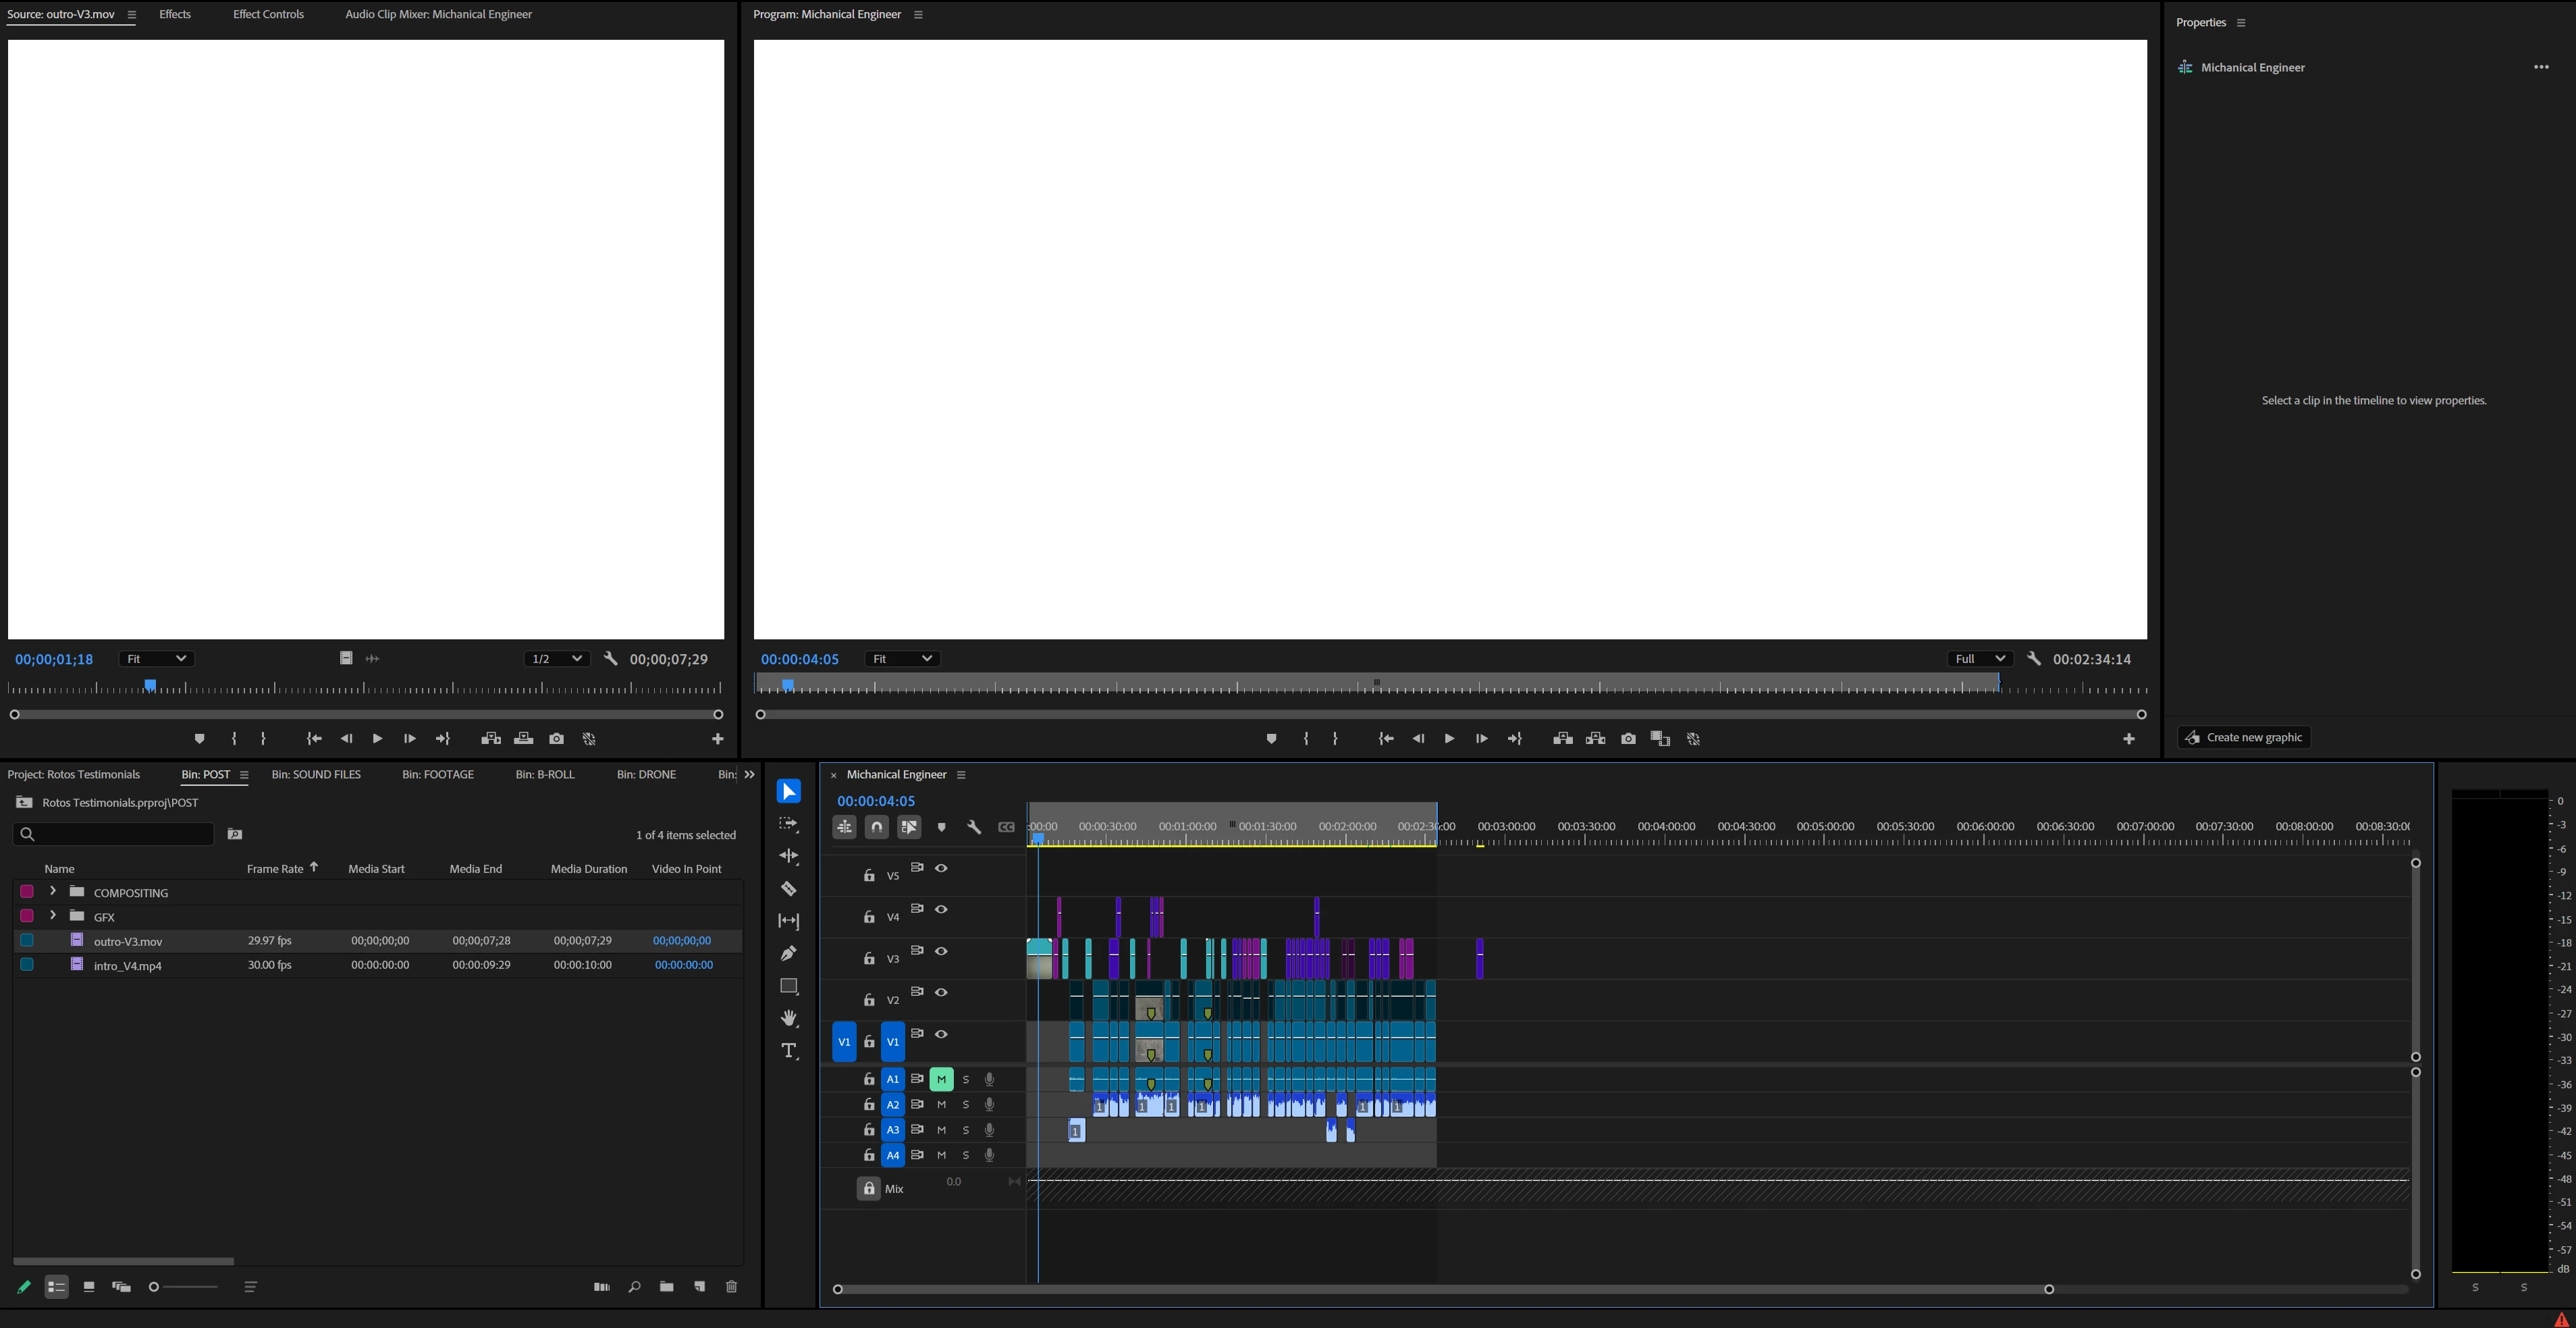Open timeline wrench display settings

974,827
